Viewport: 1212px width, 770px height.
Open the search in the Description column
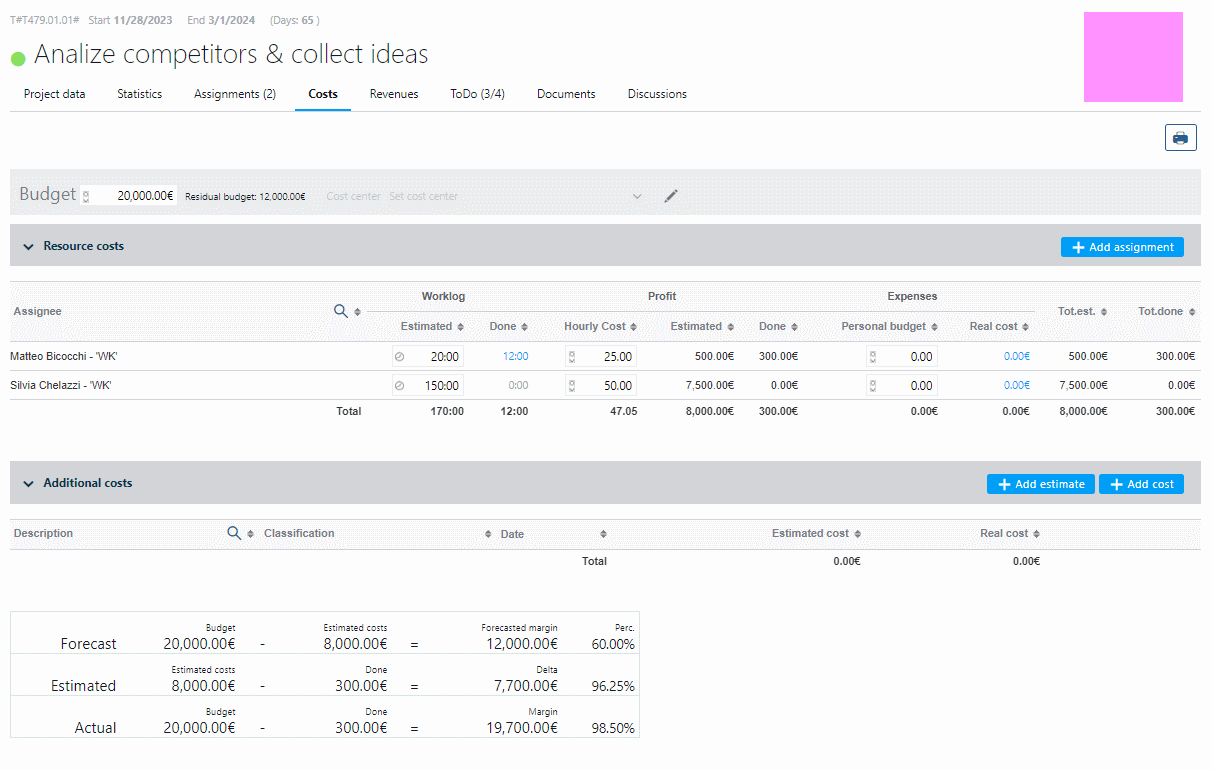234,533
